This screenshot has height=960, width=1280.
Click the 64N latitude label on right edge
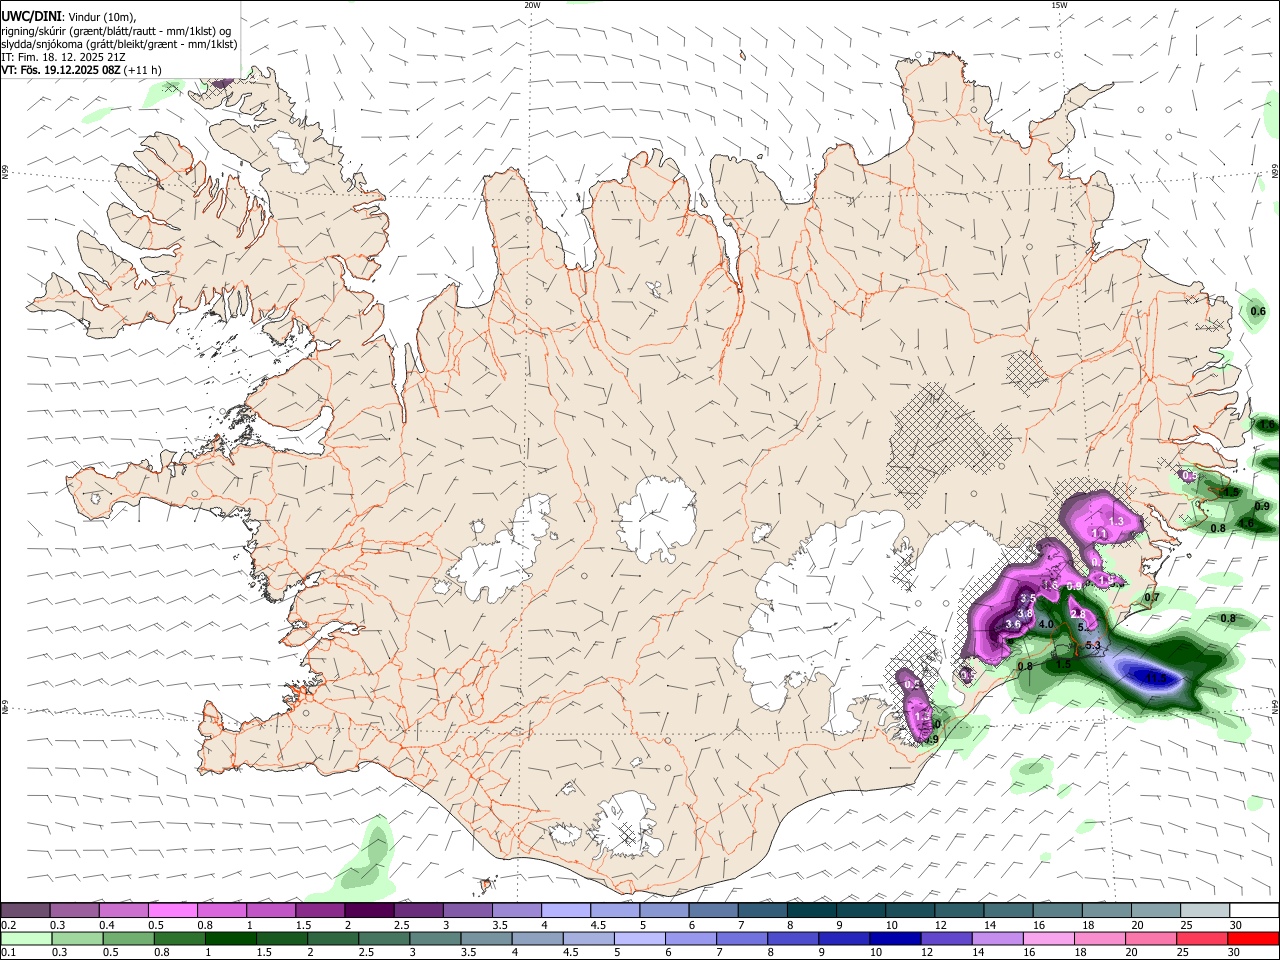pyautogui.click(x=1275, y=706)
